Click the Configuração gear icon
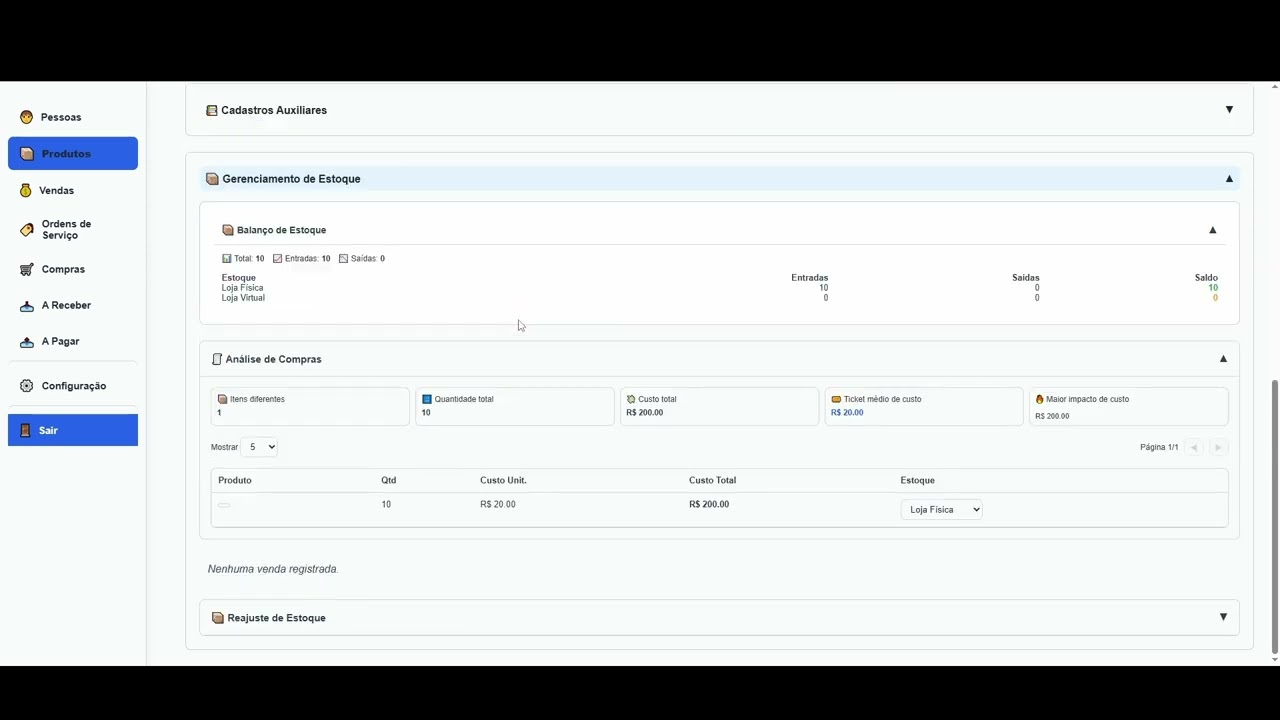Screen dimensions: 1280x720 [x=27, y=386]
